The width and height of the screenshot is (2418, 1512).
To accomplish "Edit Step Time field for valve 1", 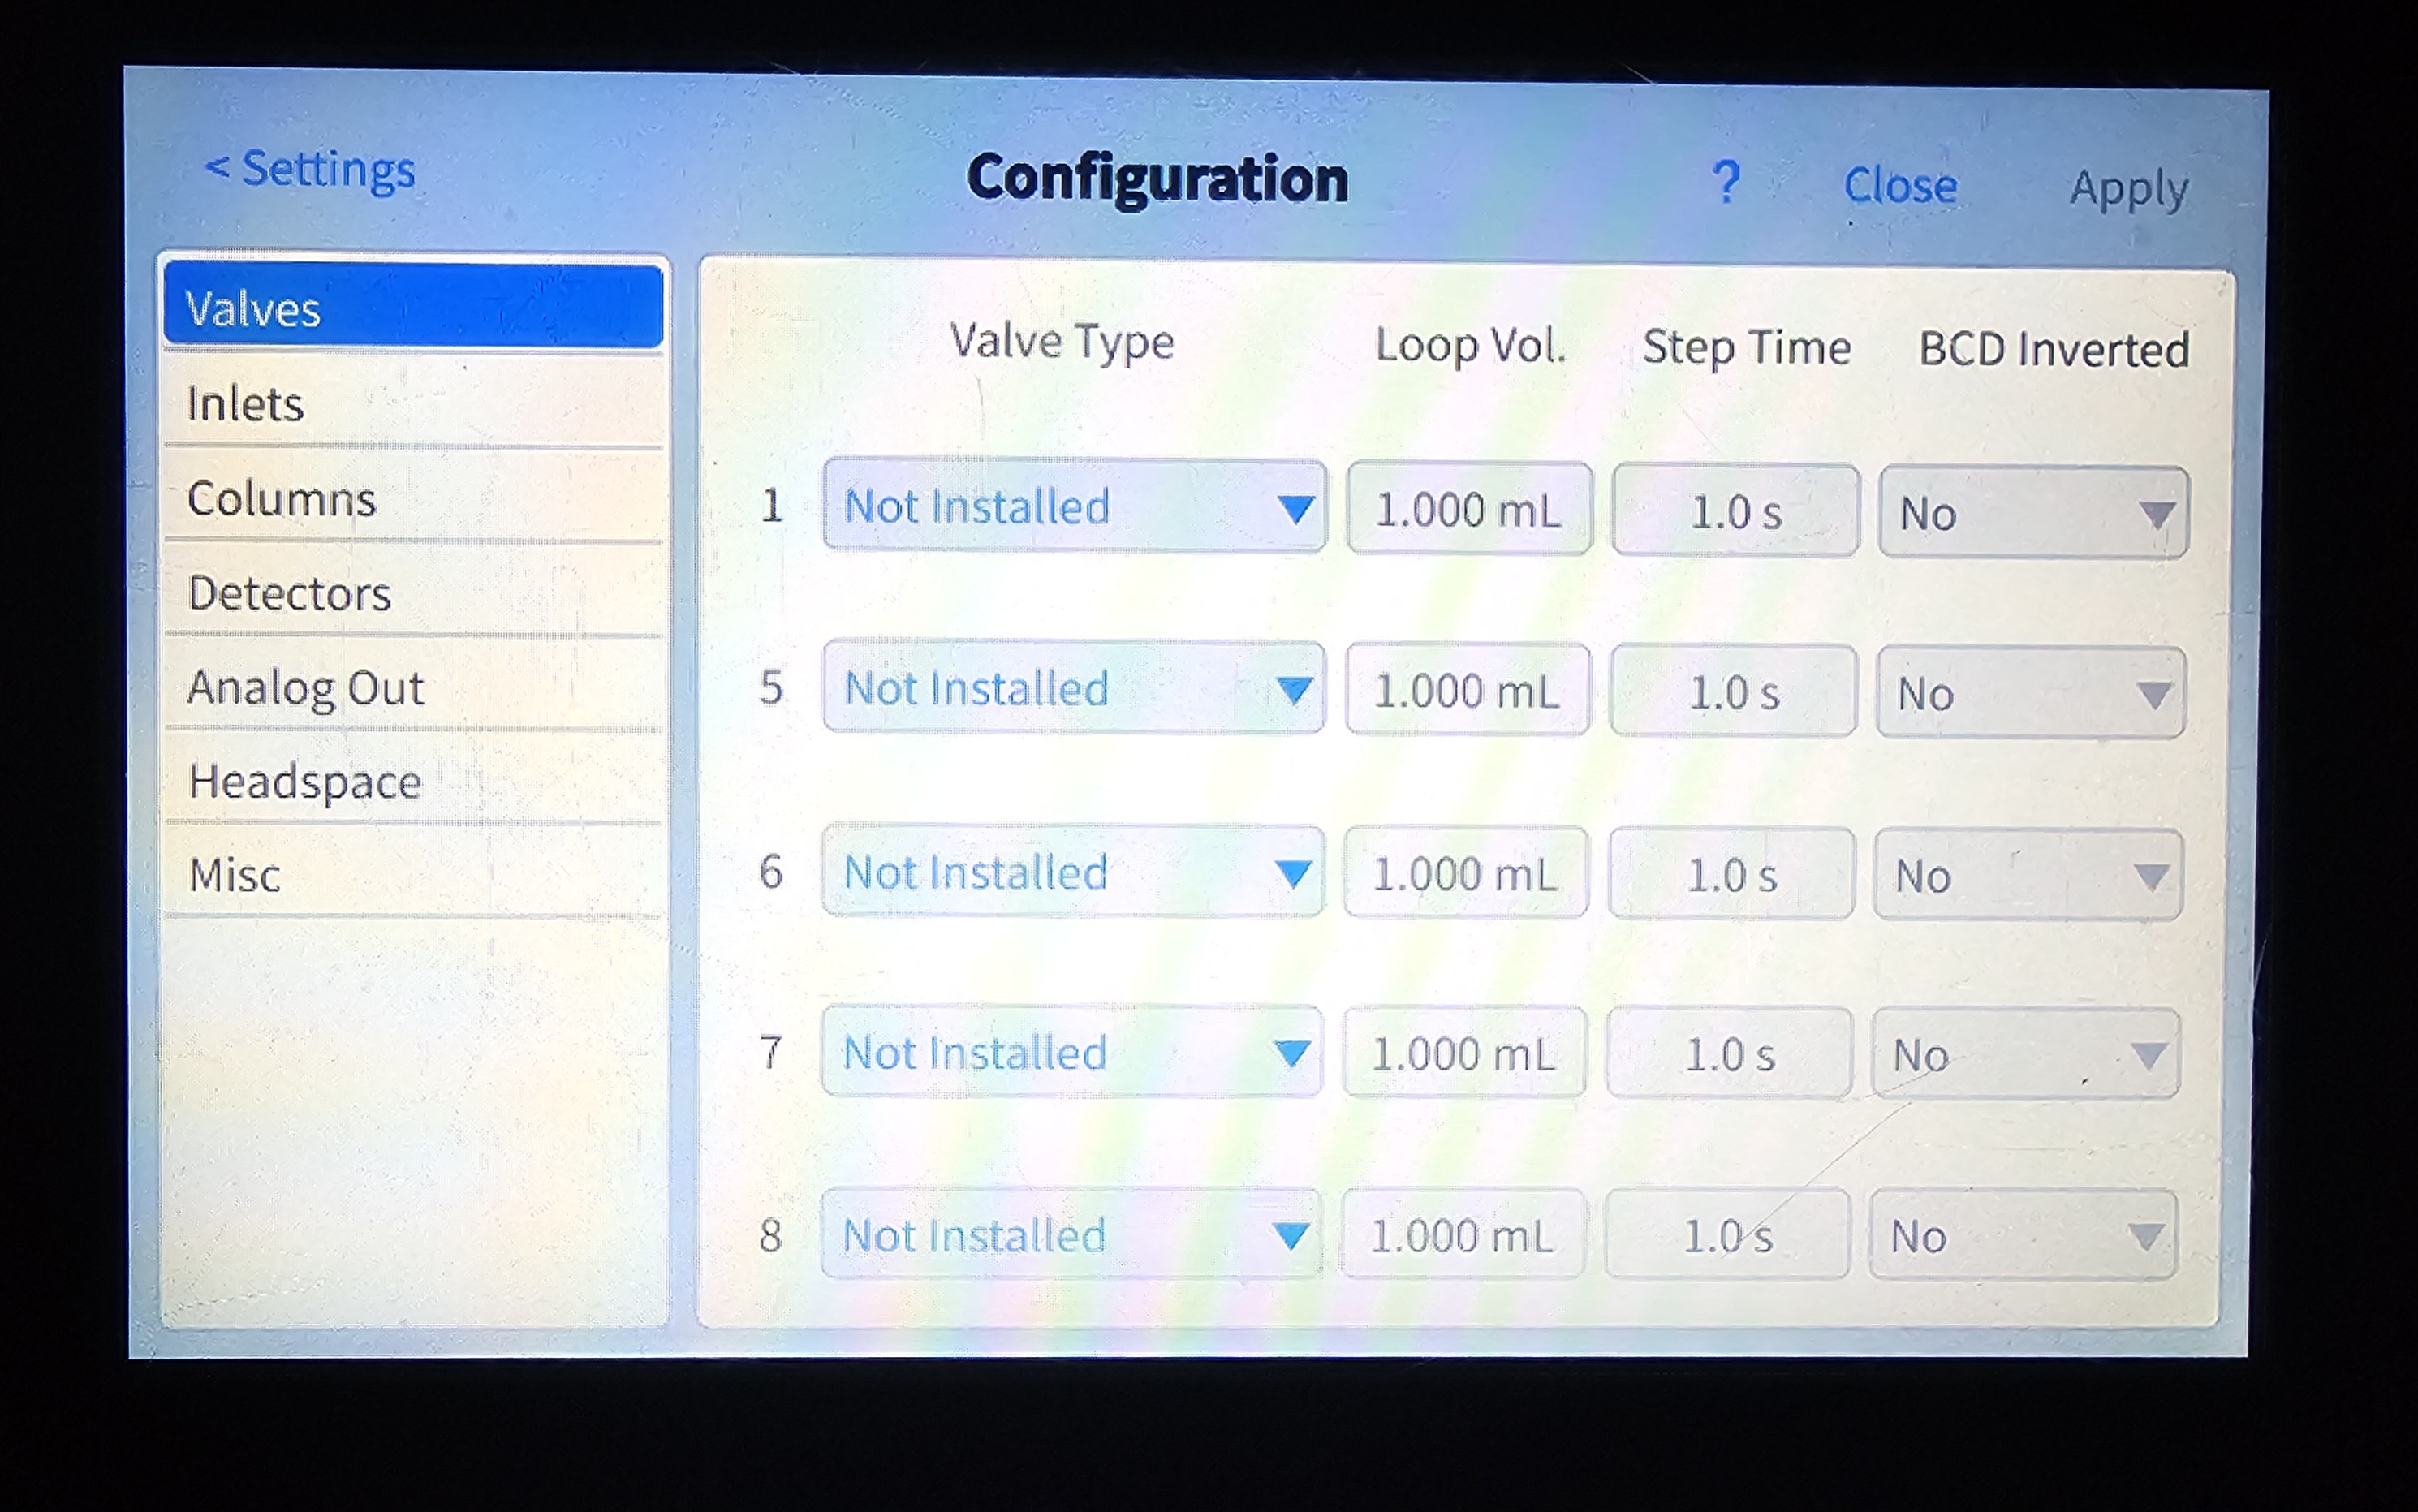I will click(x=1736, y=511).
